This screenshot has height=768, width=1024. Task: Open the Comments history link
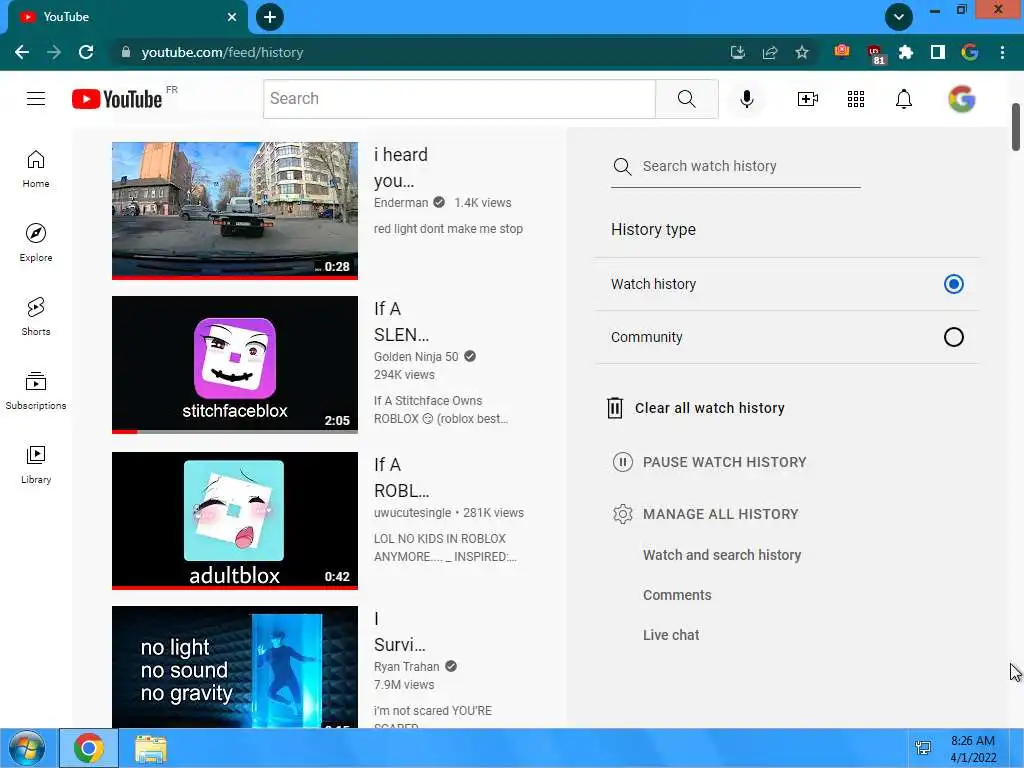(677, 595)
